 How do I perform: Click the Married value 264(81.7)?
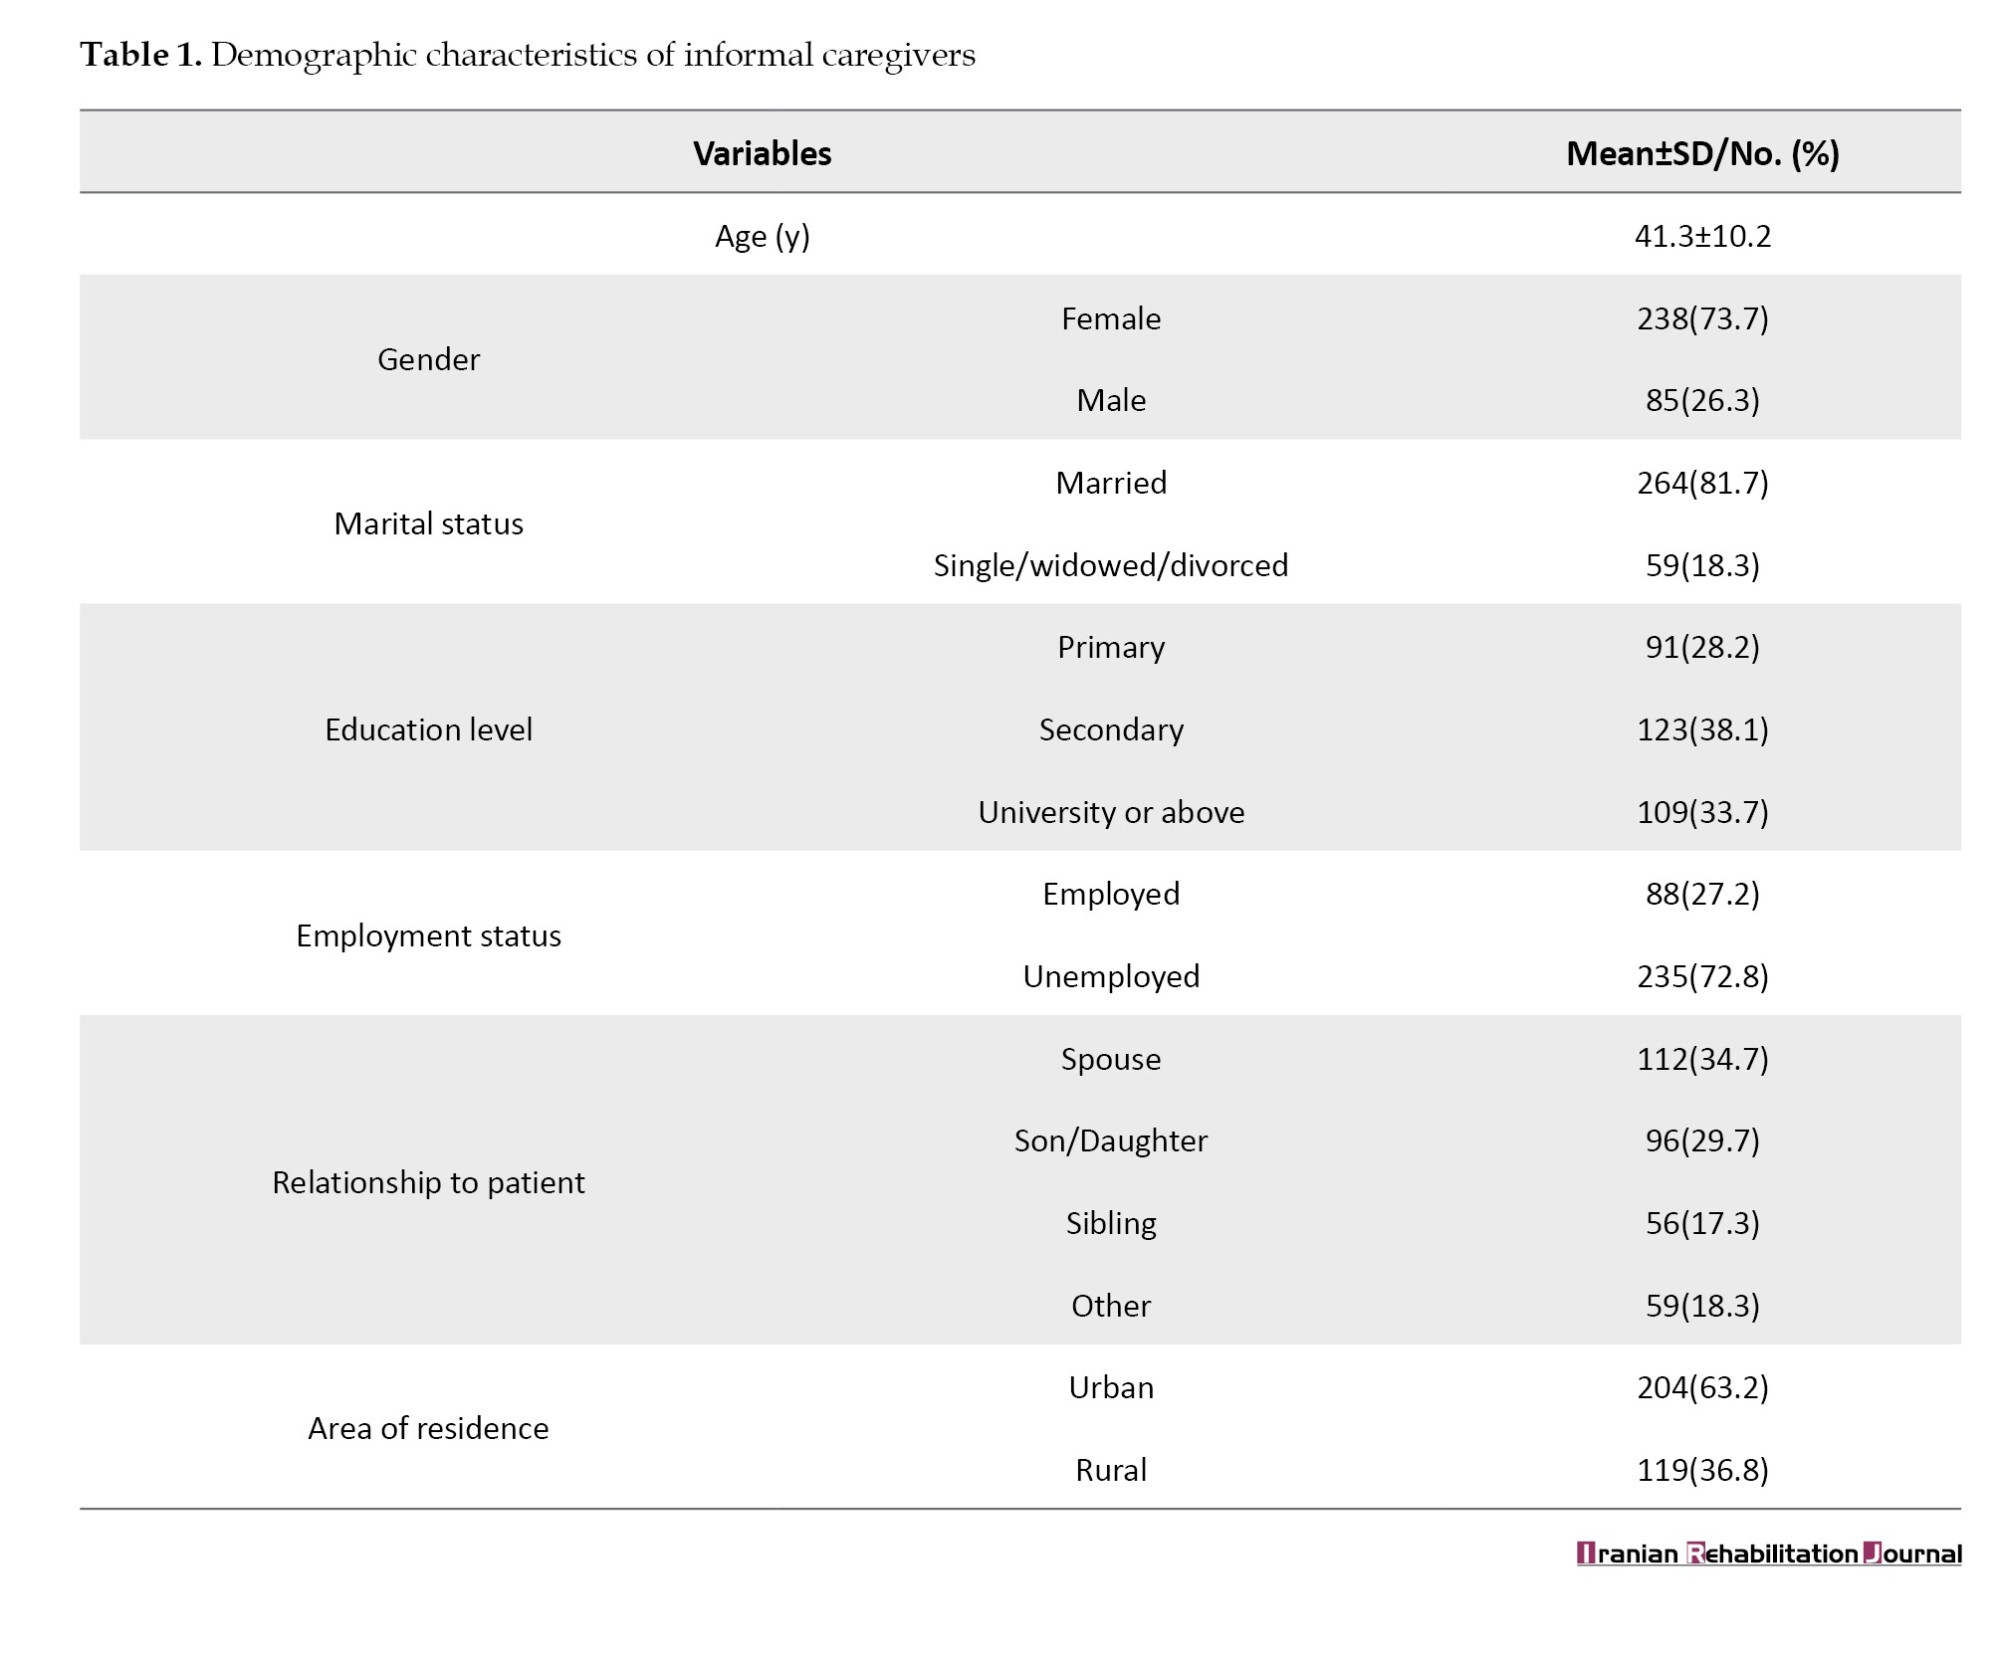point(1702,483)
